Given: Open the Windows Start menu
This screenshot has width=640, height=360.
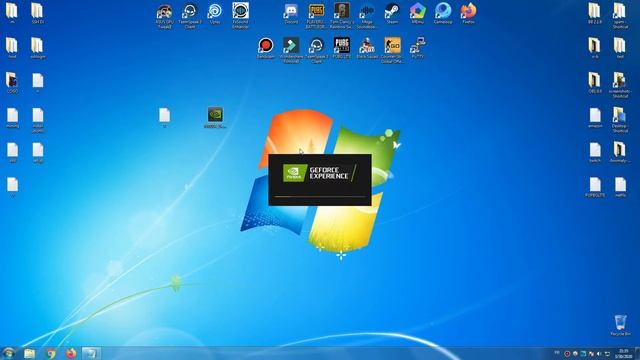Looking at the screenshot, I should tap(9, 353).
